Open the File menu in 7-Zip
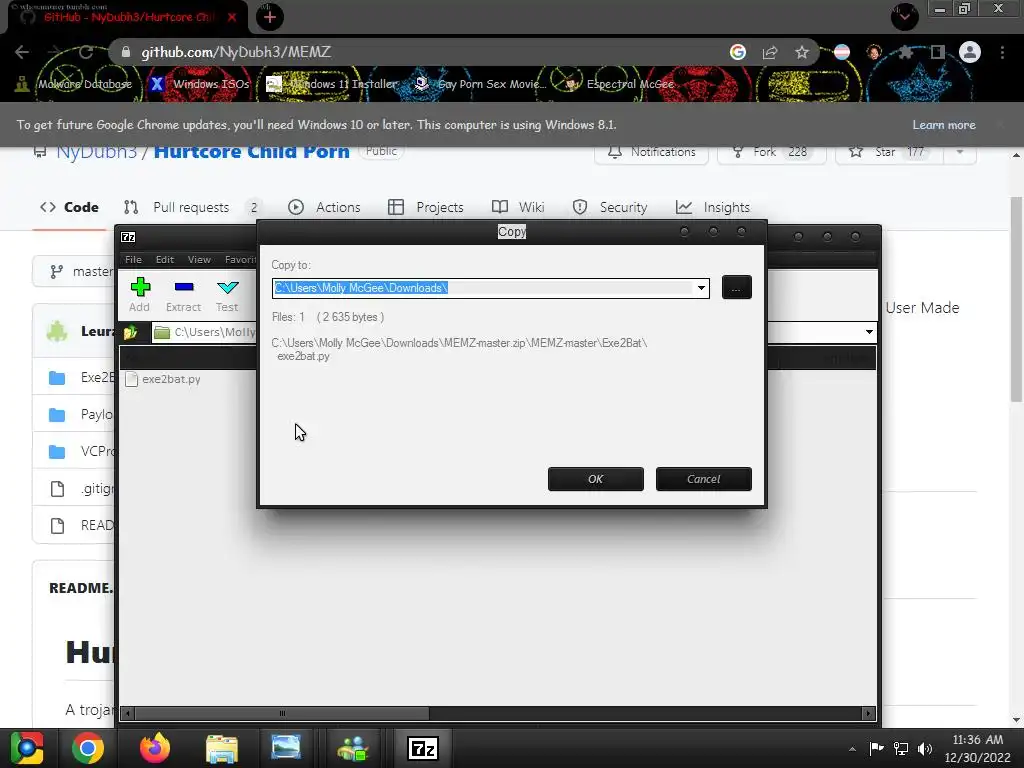Image resolution: width=1024 pixels, height=768 pixels. click(x=133, y=259)
